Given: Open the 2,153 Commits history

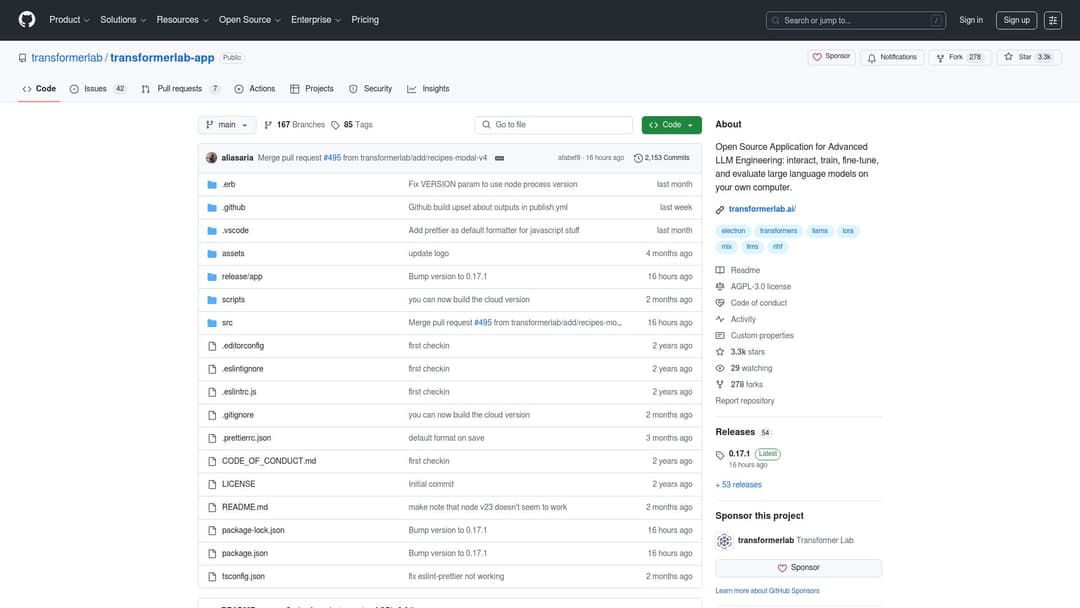Looking at the screenshot, I should coord(661,158).
